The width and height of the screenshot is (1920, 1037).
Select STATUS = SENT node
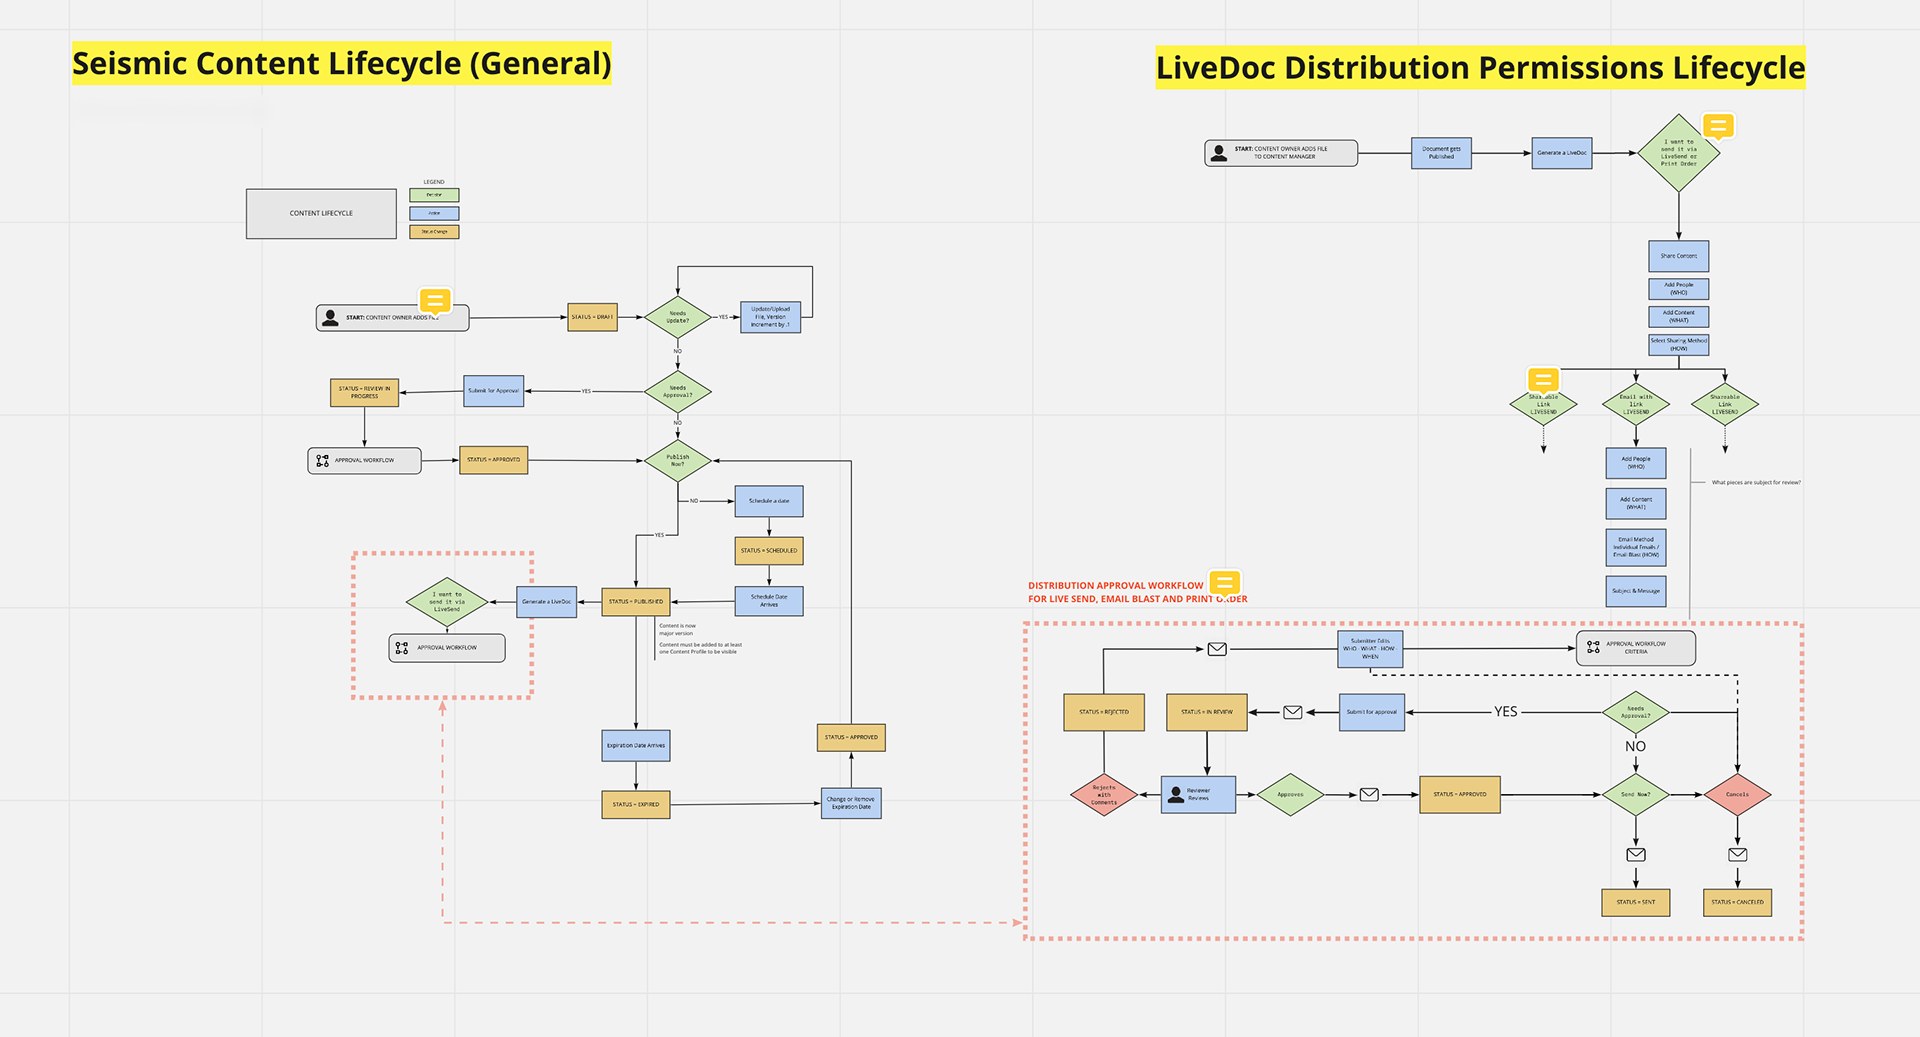pos(1636,902)
